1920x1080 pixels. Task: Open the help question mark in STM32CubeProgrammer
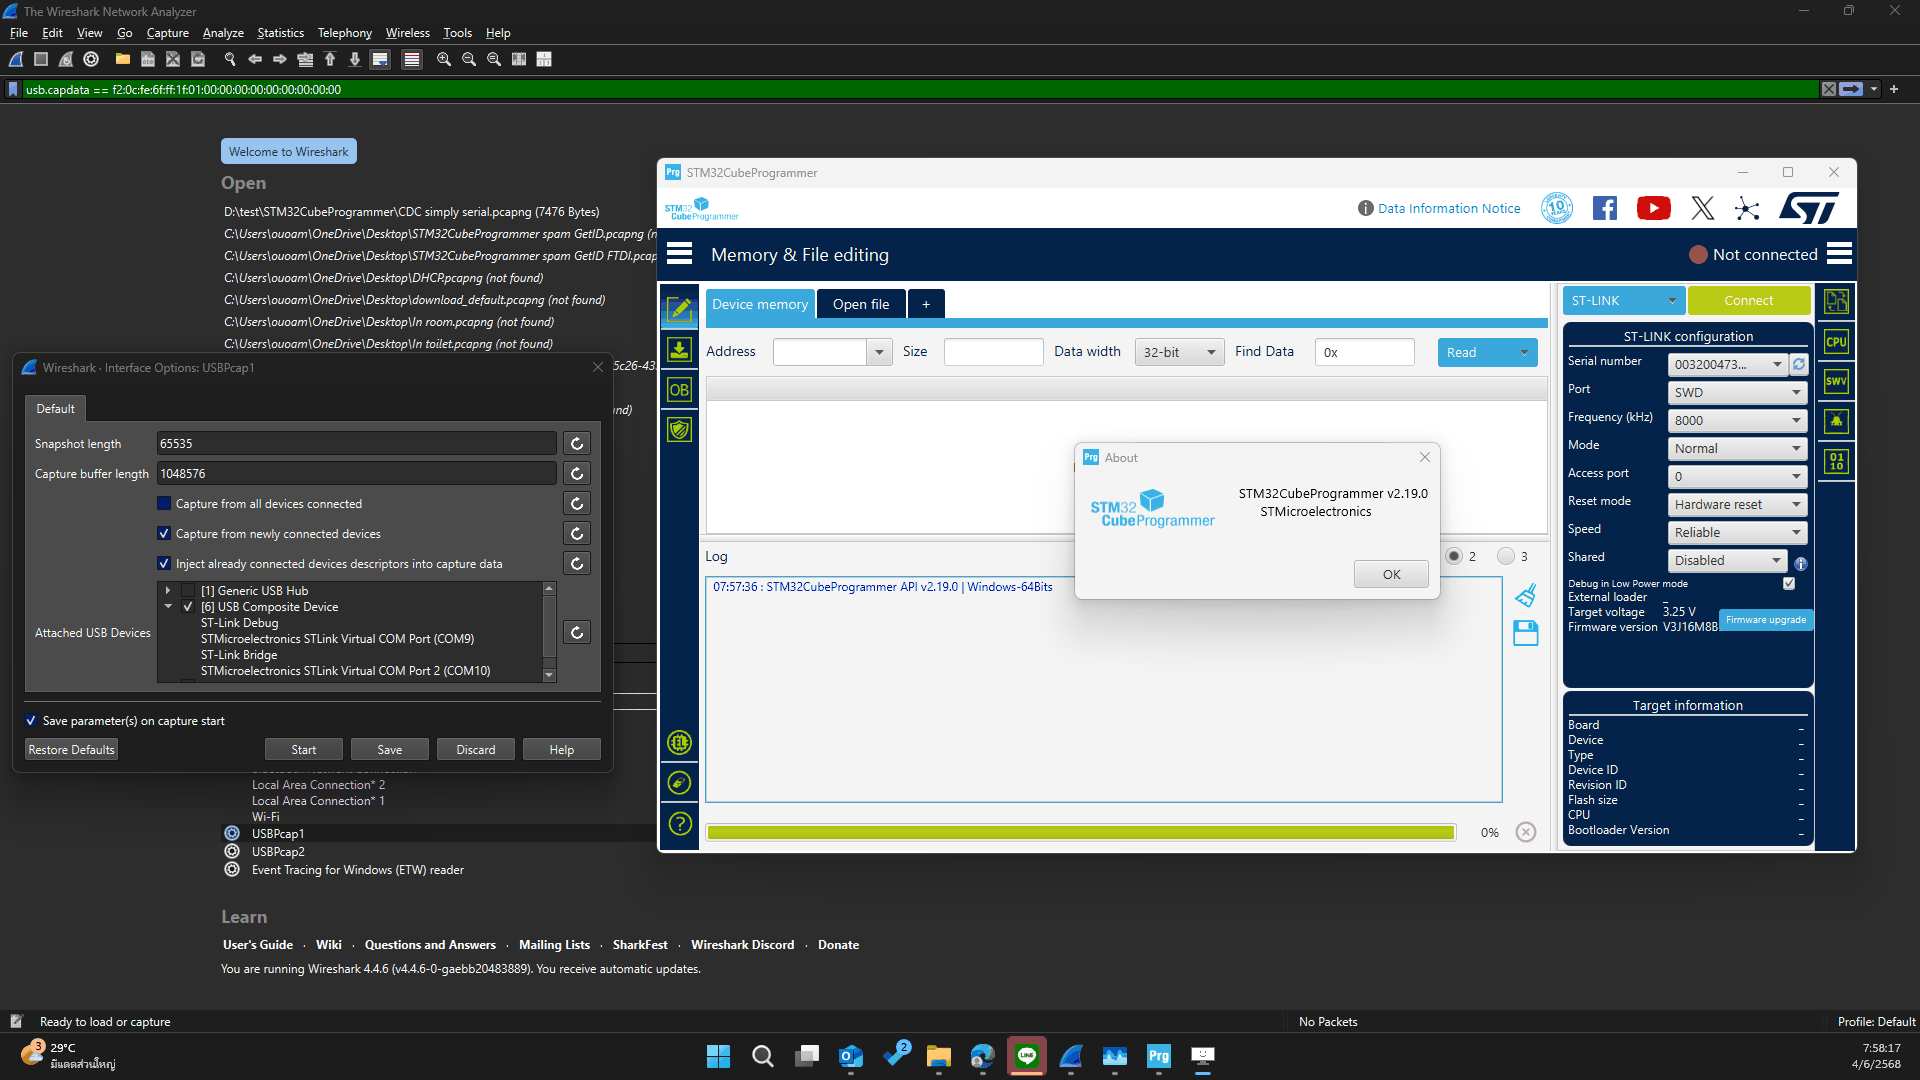point(680,824)
